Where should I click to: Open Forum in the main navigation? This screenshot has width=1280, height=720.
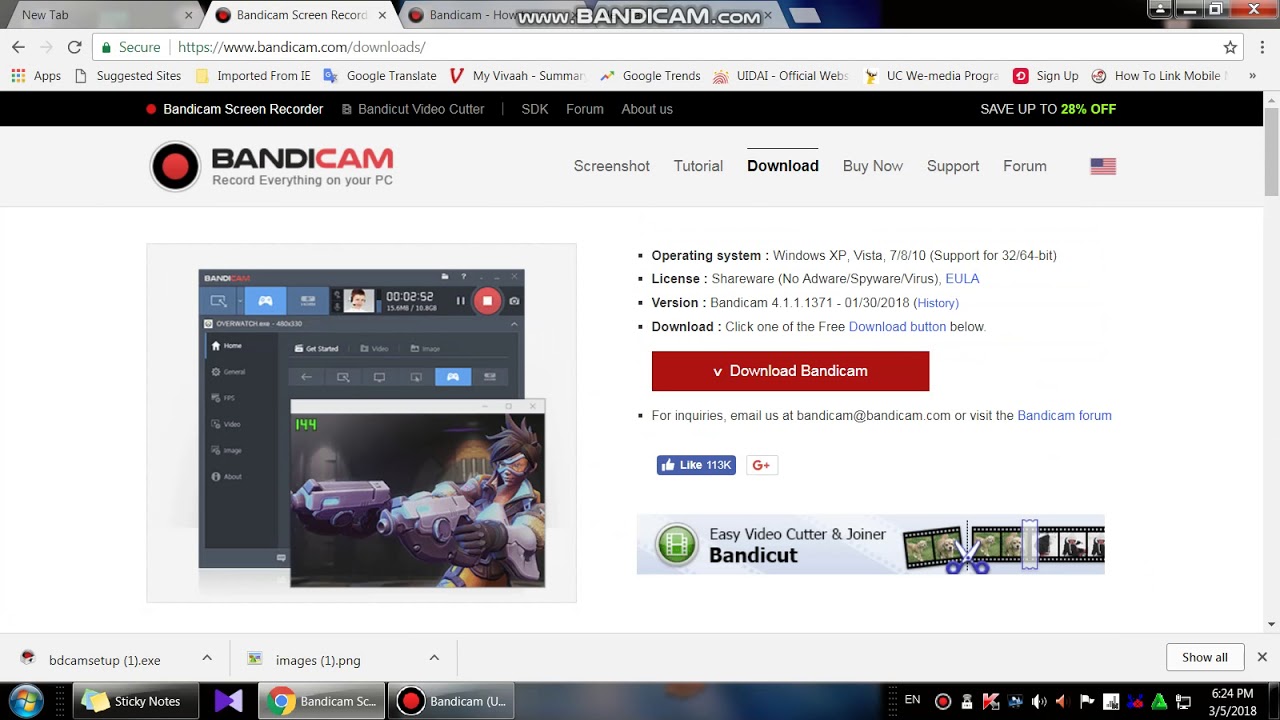click(x=1025, y=166)
